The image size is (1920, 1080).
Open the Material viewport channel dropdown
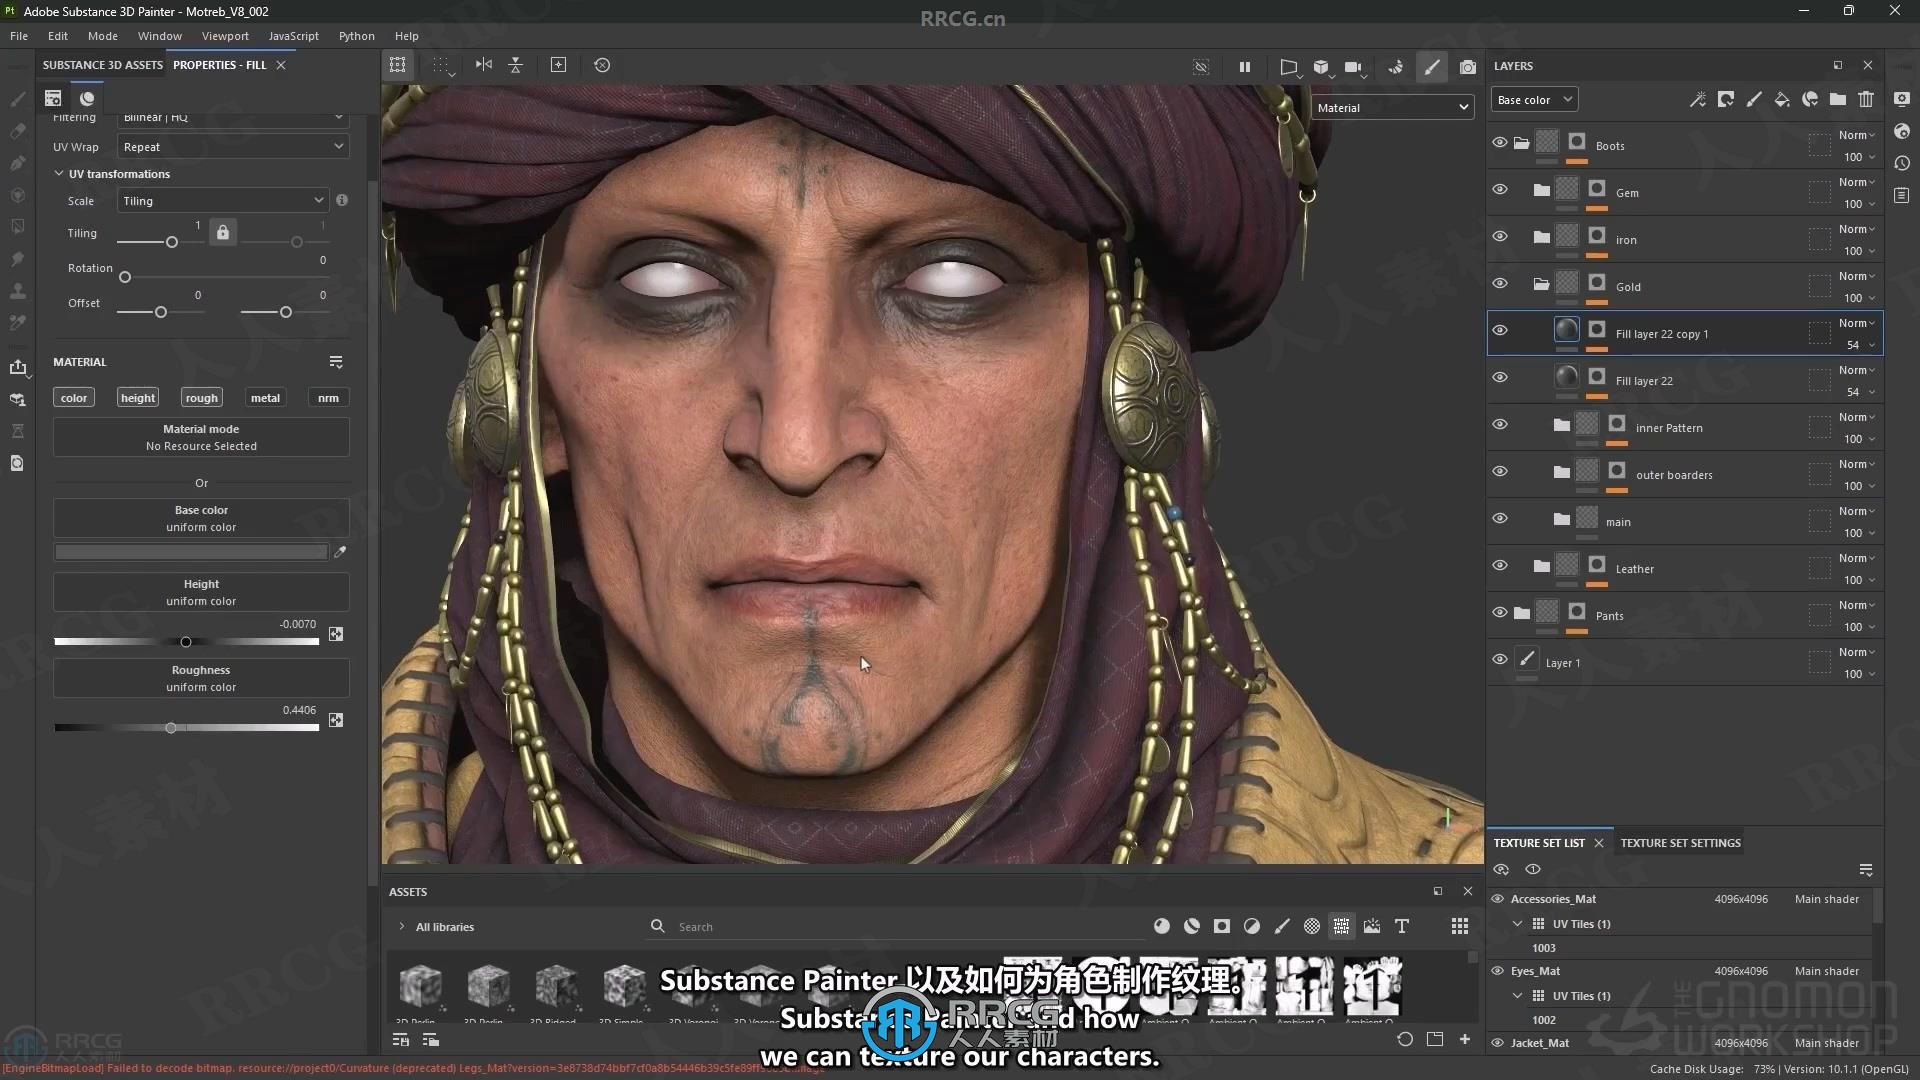pos(1392,108)
